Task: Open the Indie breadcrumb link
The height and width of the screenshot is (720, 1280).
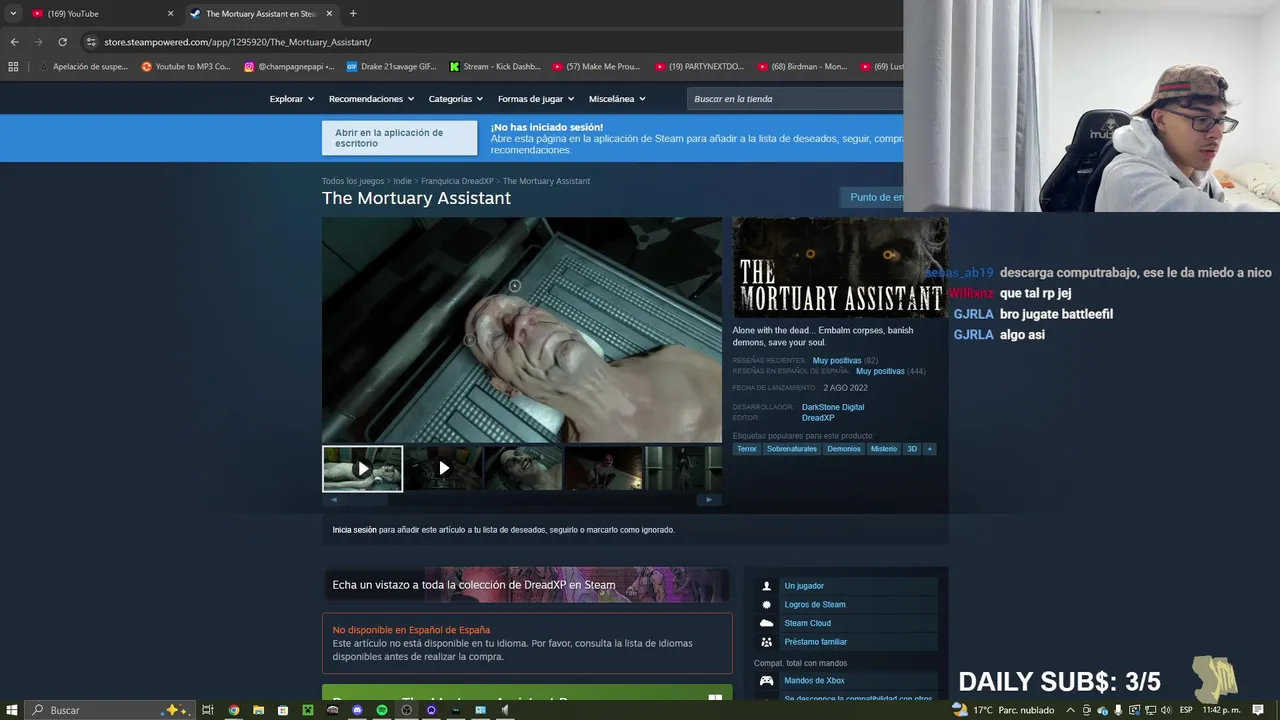Action: [x=402, y=181]
